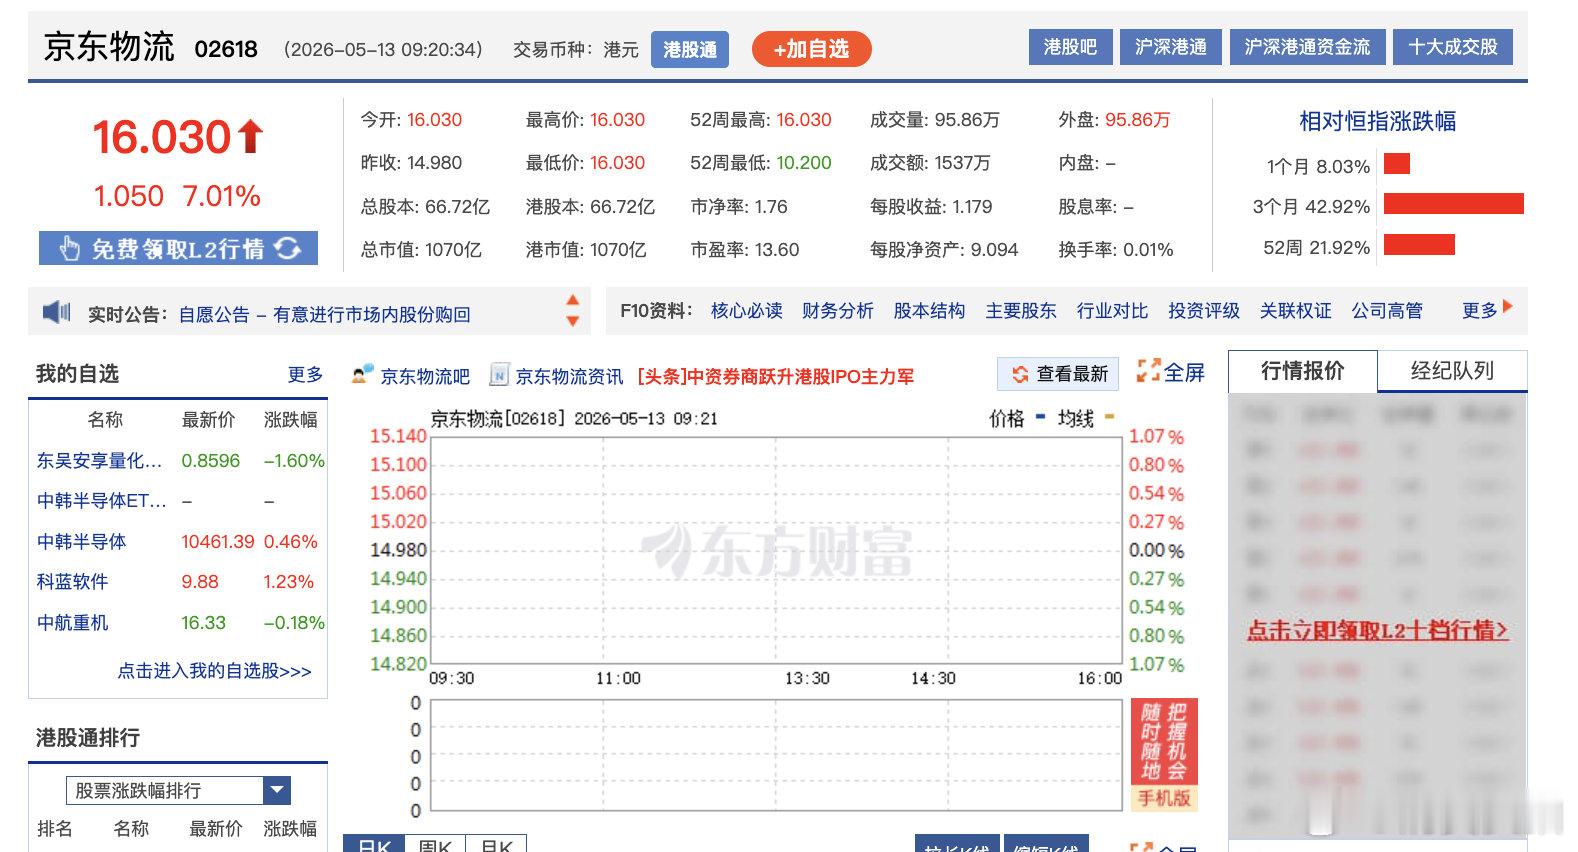This screenshot has height=852, width=1578.
Task: Open the 沪深港通 button
Action: point(1171,47)
